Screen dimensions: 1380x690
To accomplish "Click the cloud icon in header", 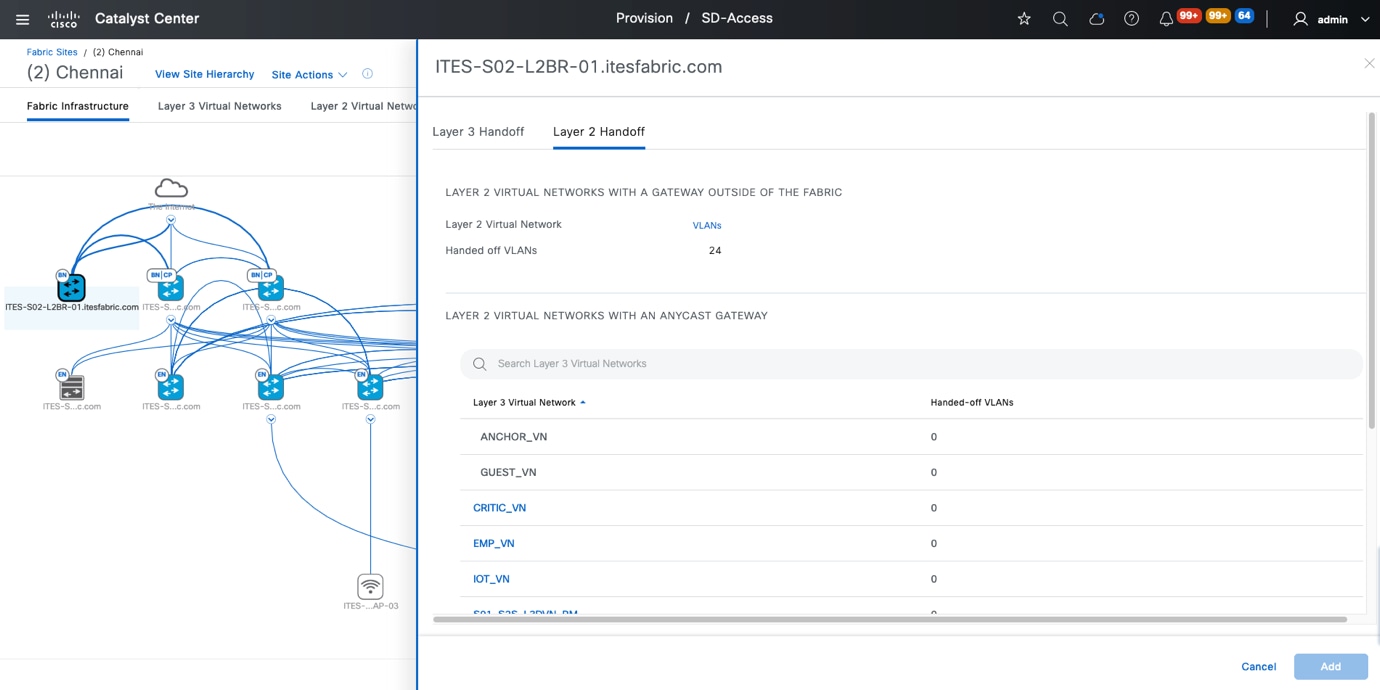I will (x=1096, y=19).
